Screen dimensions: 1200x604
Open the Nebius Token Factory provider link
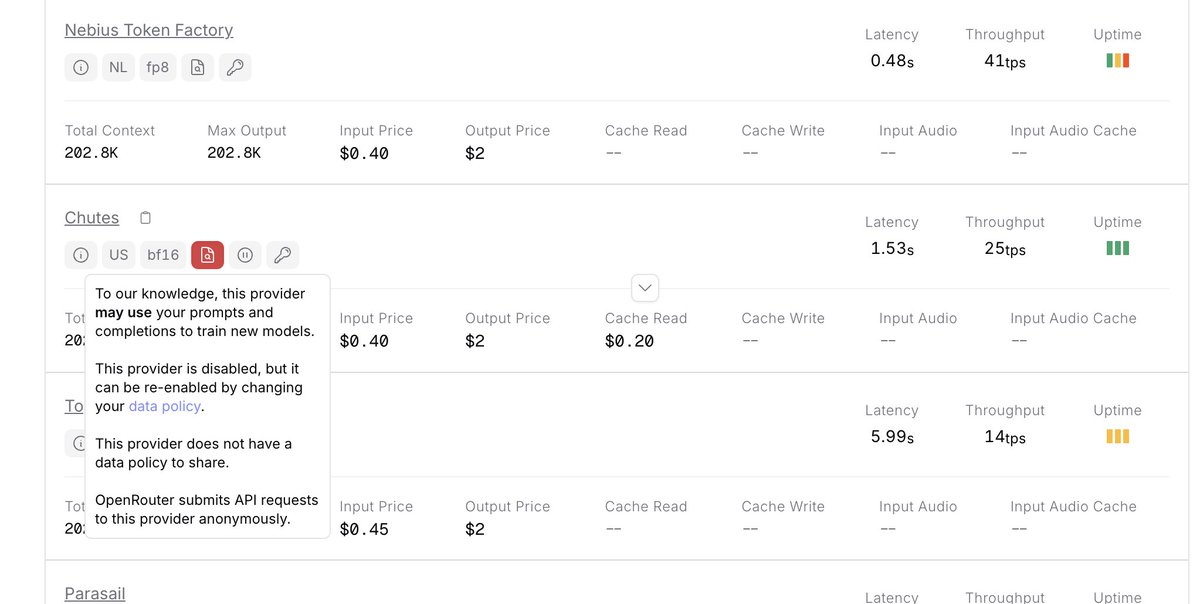click(x=149, y=30)
